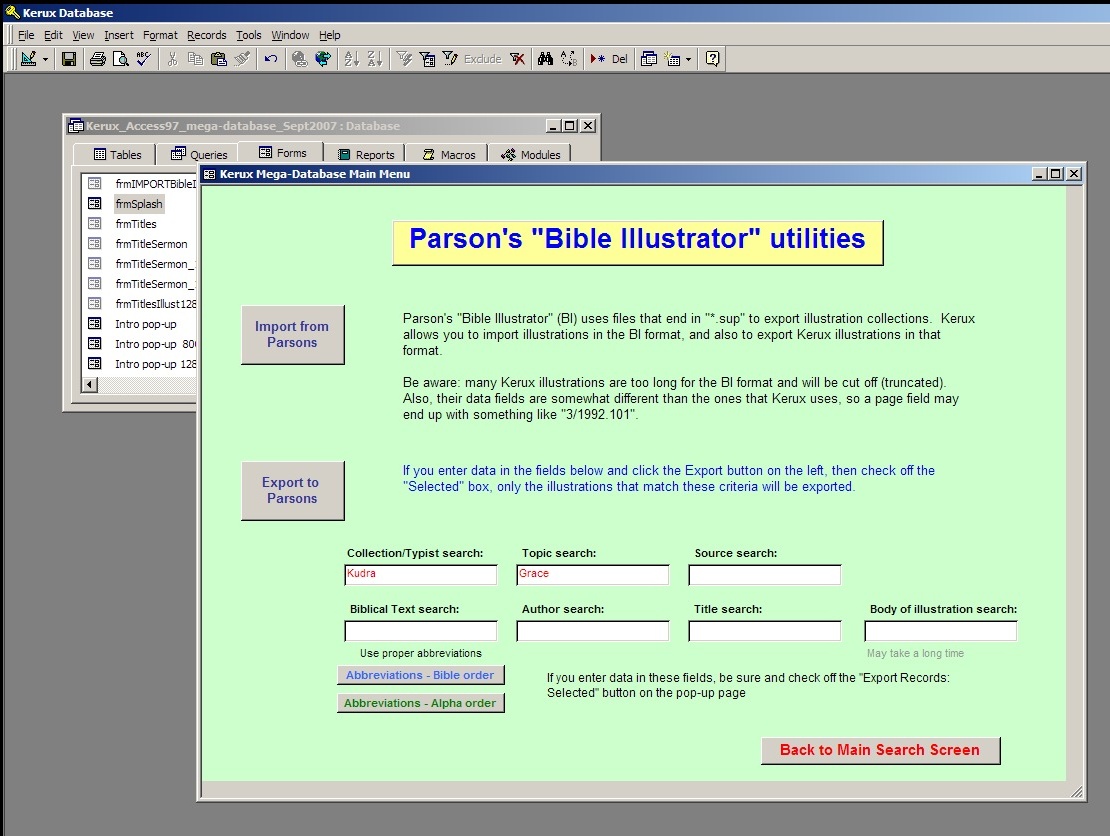Switch to Modules tab in Database window
Screen dimensions: 1110x836
click(x=530, y=154)
